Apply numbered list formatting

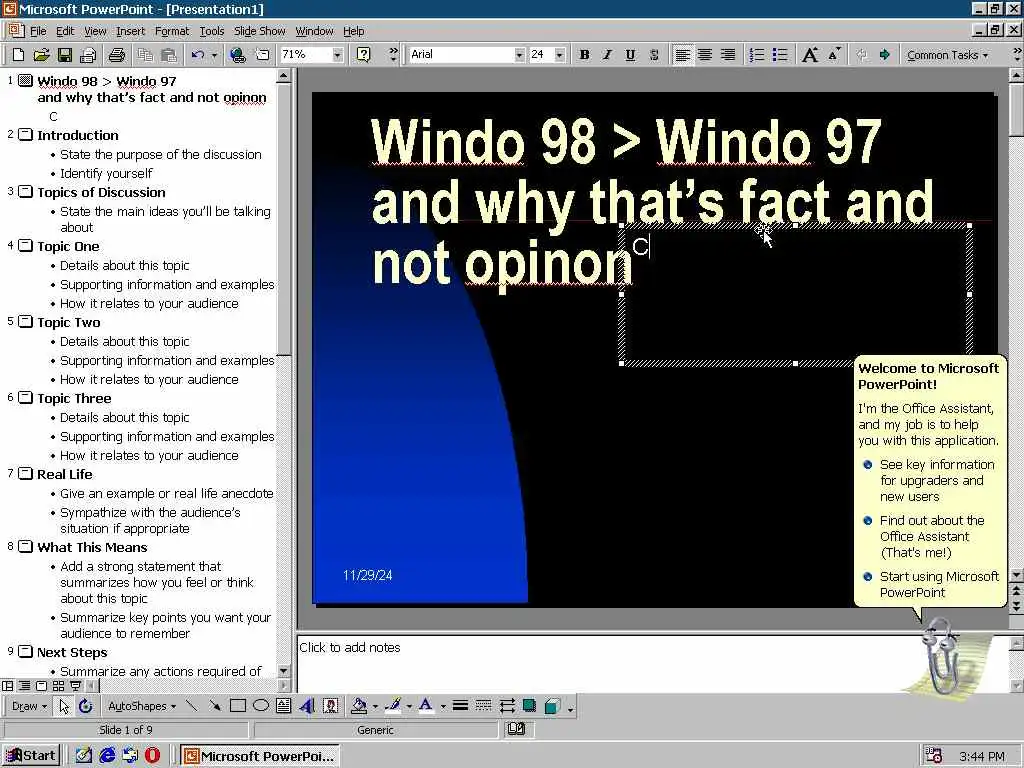[x=756, y=55]
